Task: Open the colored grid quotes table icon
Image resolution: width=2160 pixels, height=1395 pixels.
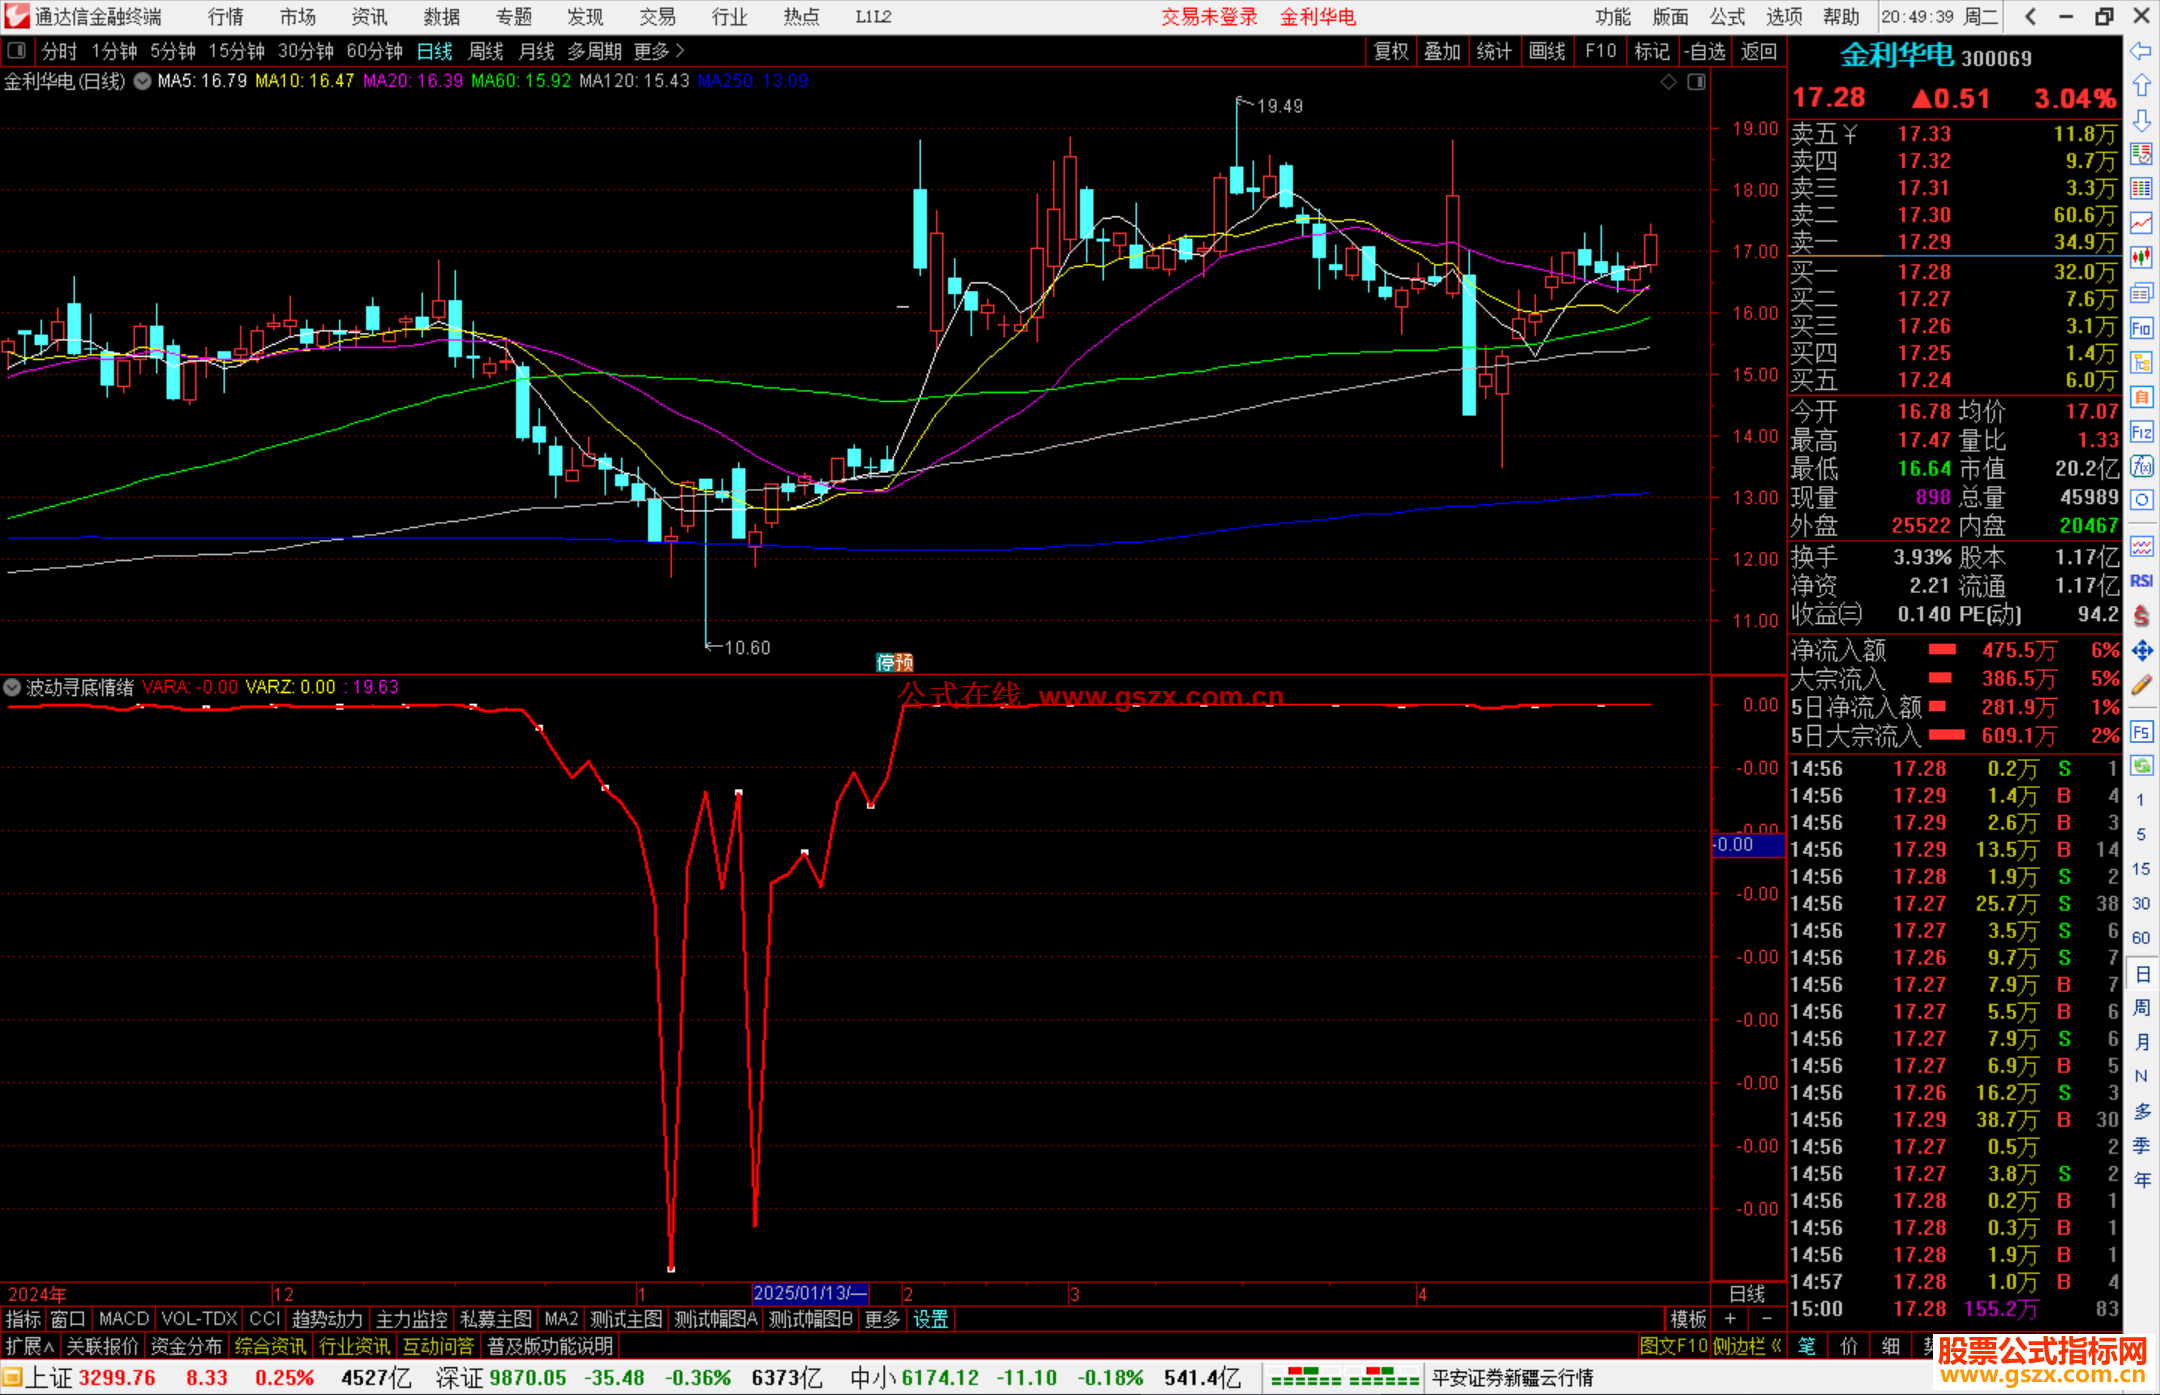Action: coord(2141,189)
